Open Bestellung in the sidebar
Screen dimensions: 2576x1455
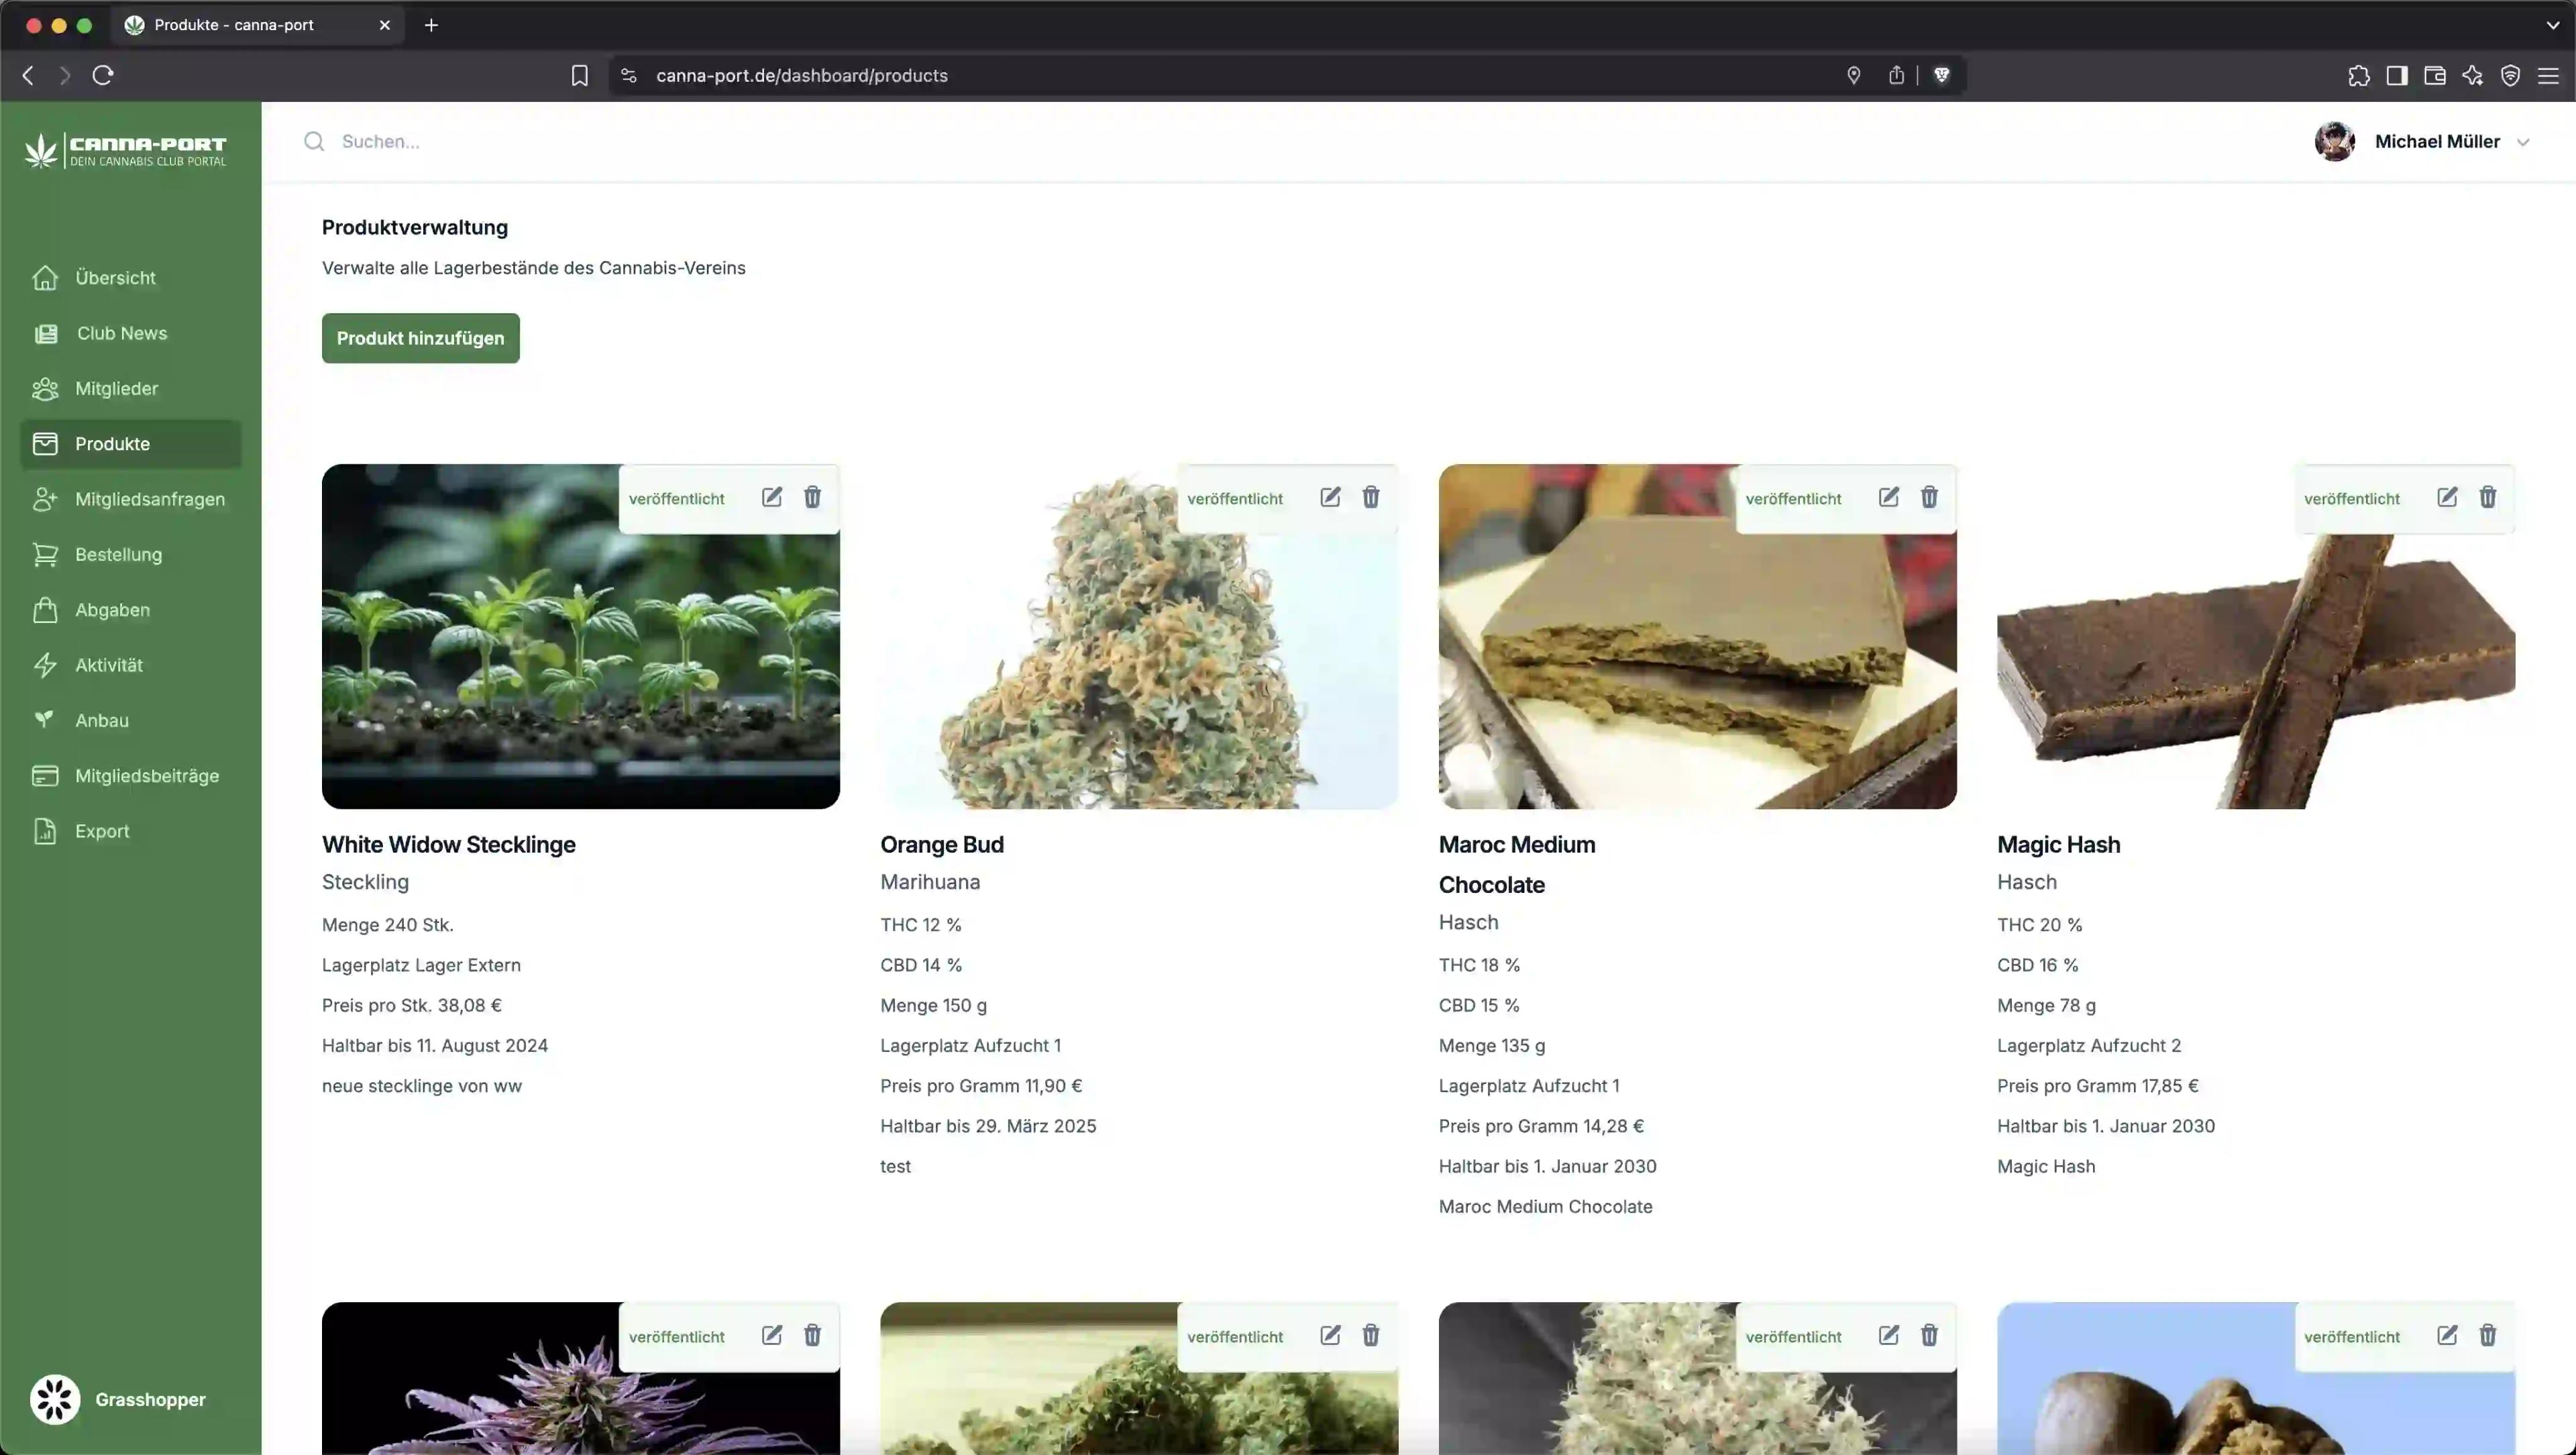click(130, 554)
